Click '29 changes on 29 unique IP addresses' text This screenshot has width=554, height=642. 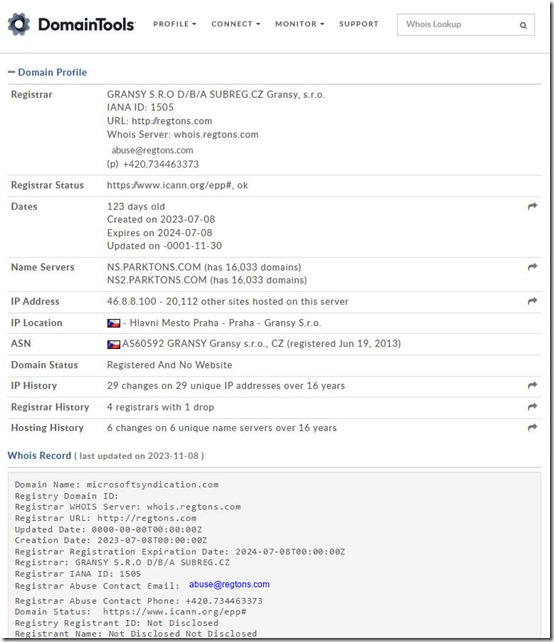(226, 386)
